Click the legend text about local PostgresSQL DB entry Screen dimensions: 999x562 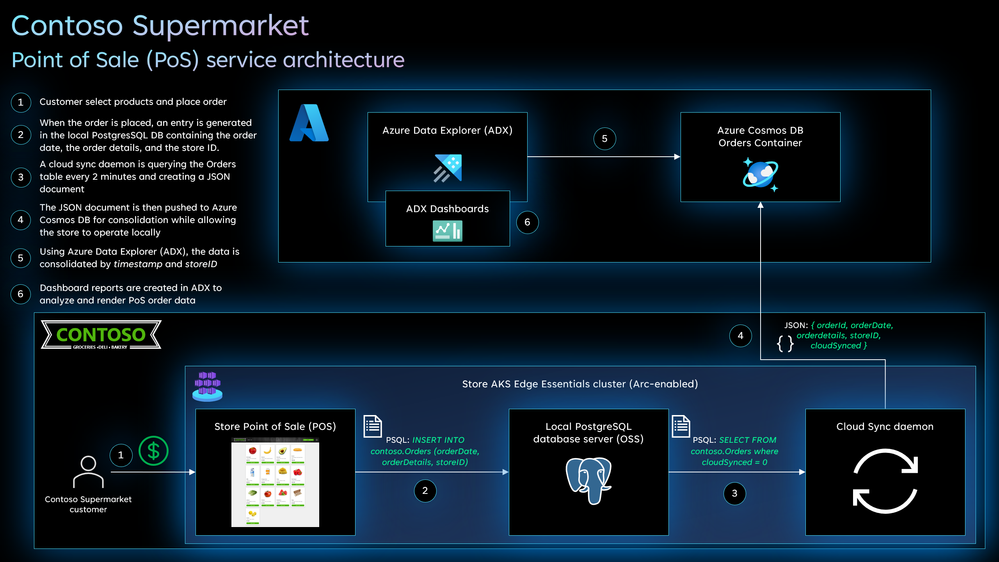tap(148, 135)
